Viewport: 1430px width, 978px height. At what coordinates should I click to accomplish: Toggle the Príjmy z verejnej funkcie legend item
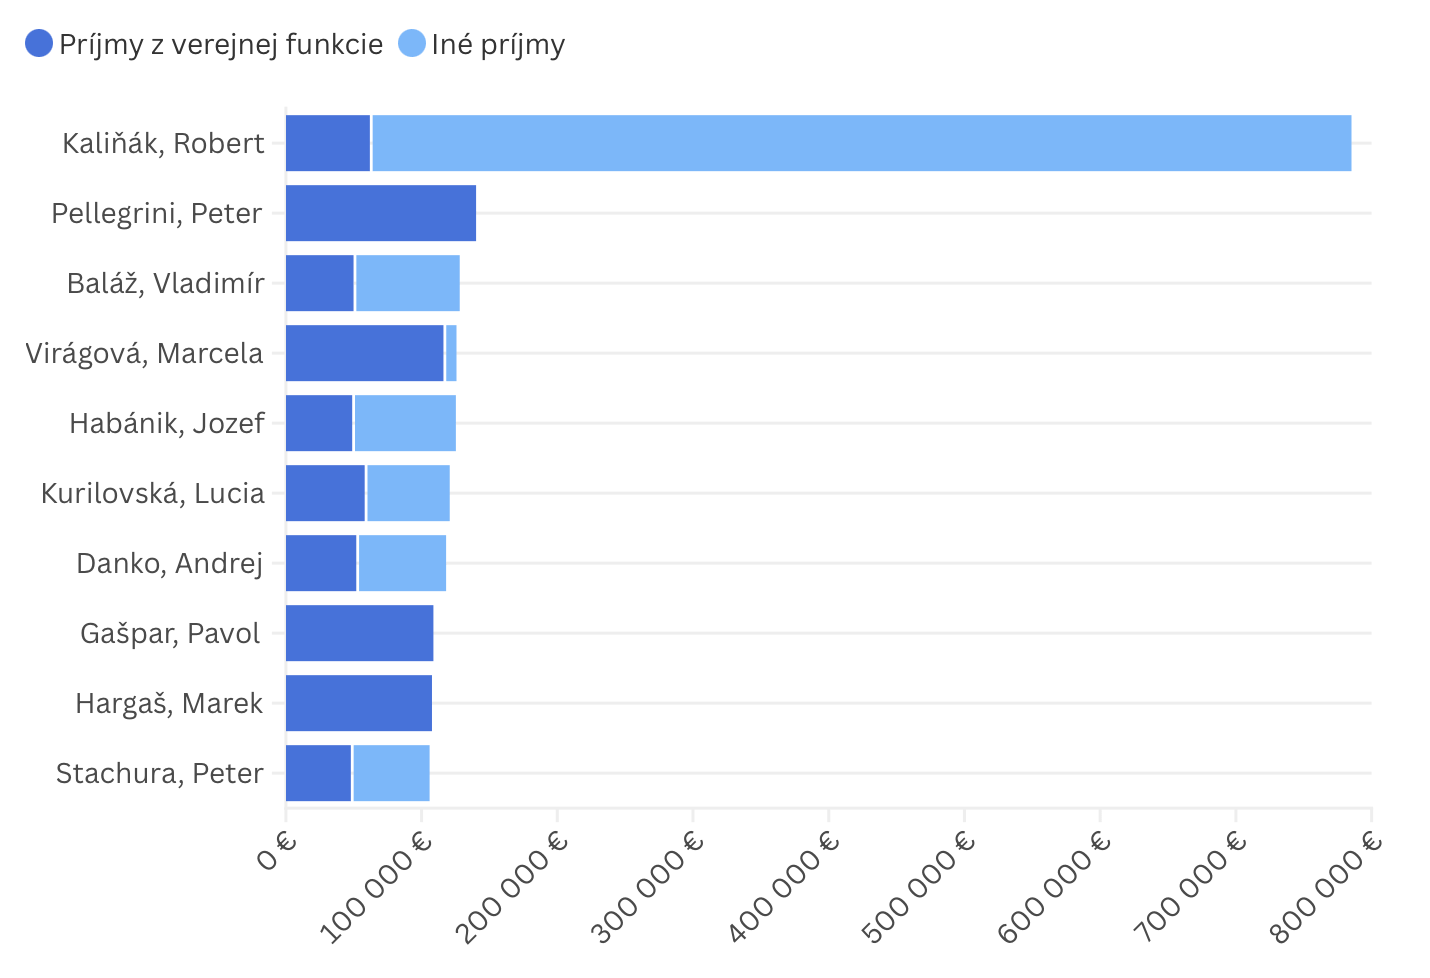220,44
